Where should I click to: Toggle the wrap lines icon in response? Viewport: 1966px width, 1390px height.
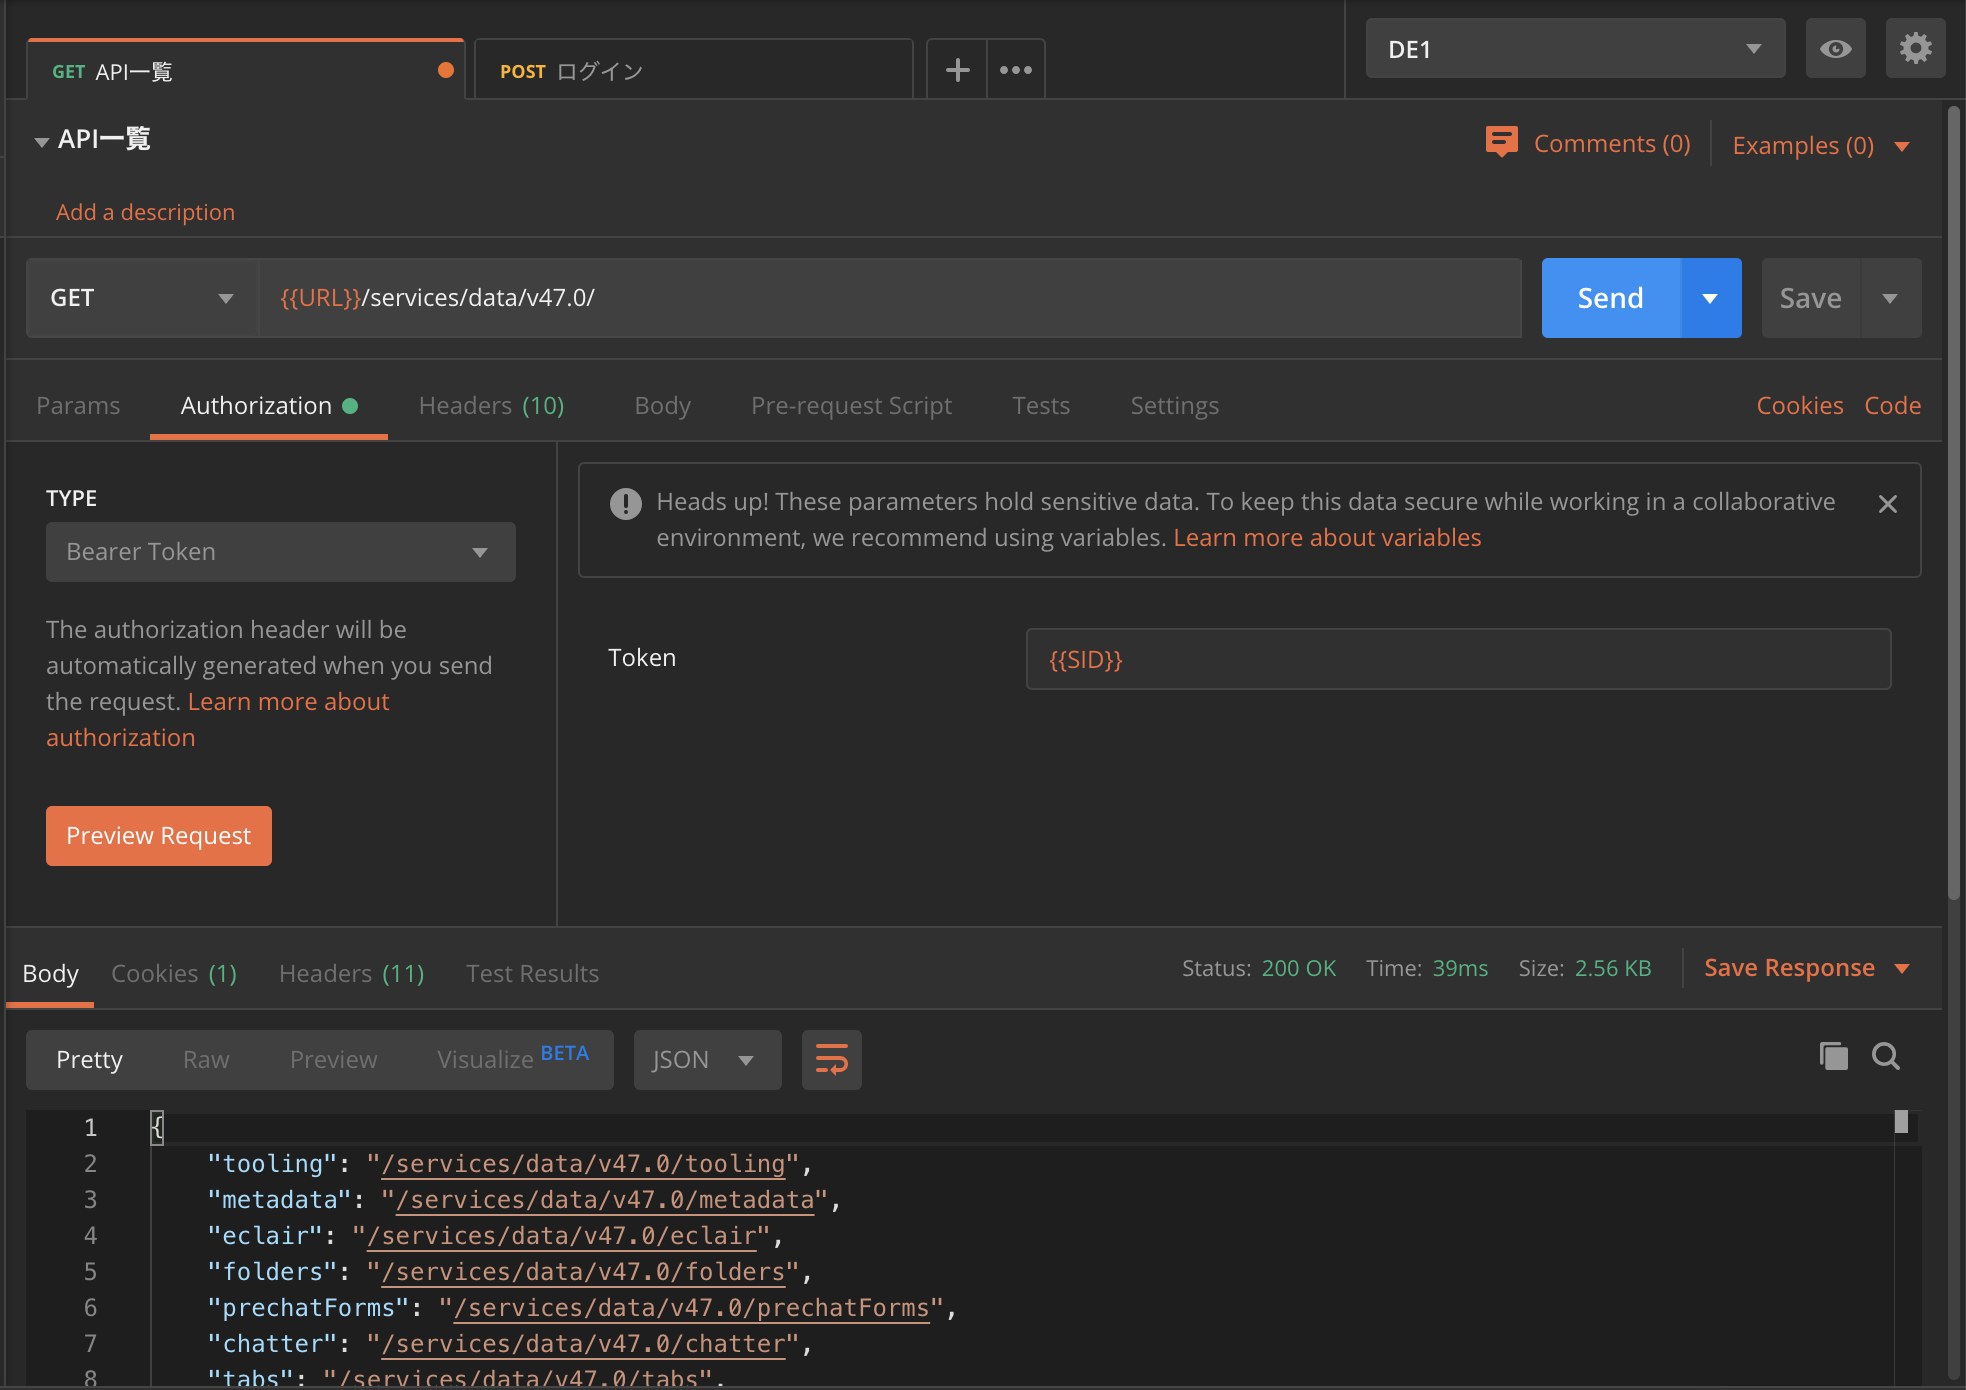point(831,1059)
